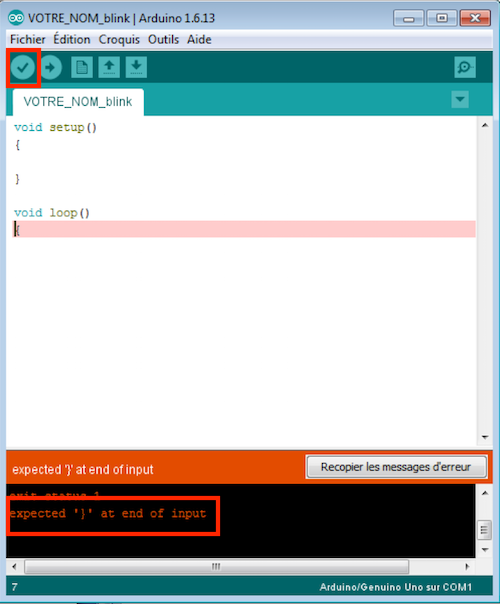Click the console scrollbar down arrow
The width and height of the screenshot is (500, 604).
pos(485,550)
